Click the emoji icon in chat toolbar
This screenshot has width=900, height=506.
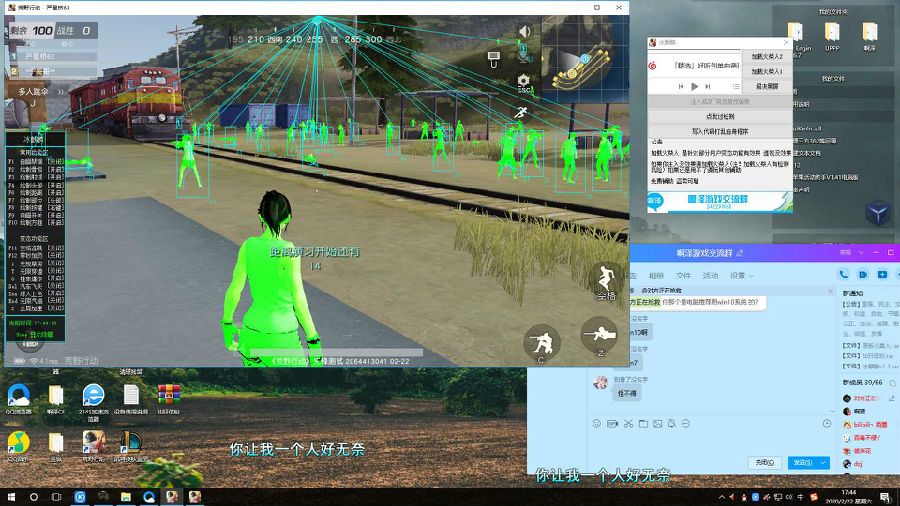[596, 424]
